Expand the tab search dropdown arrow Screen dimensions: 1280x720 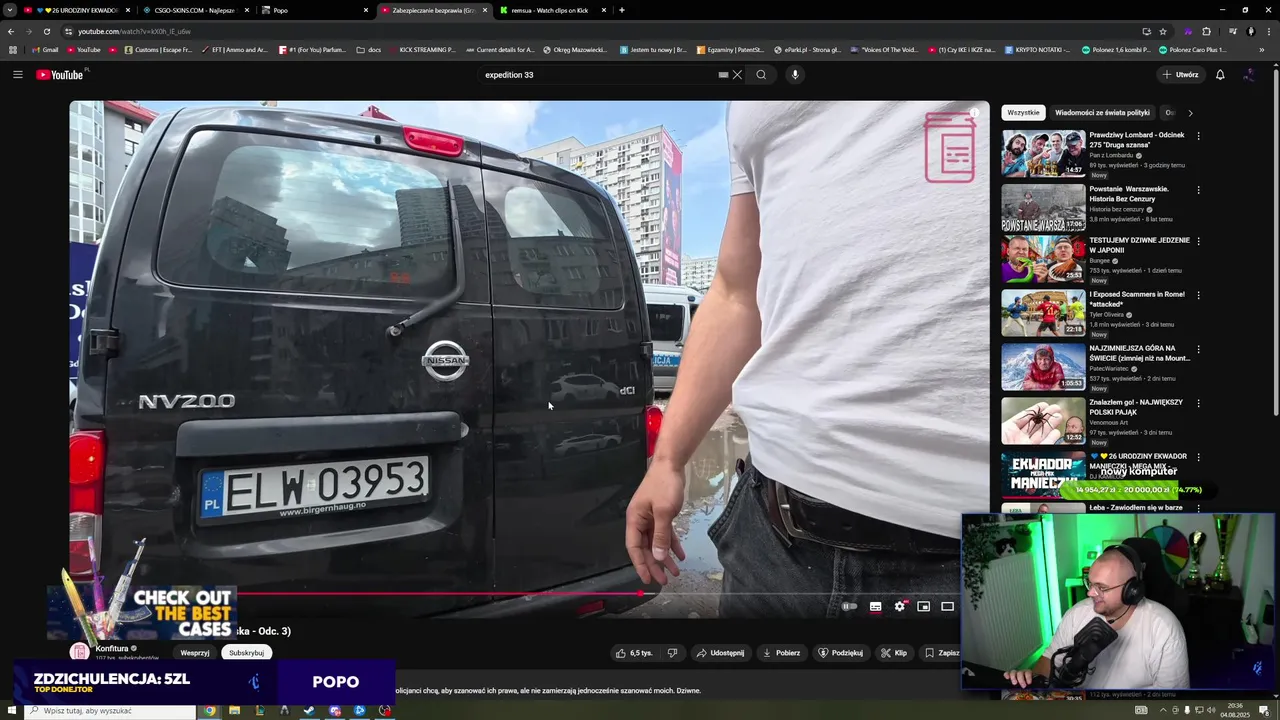pos(10,10)
